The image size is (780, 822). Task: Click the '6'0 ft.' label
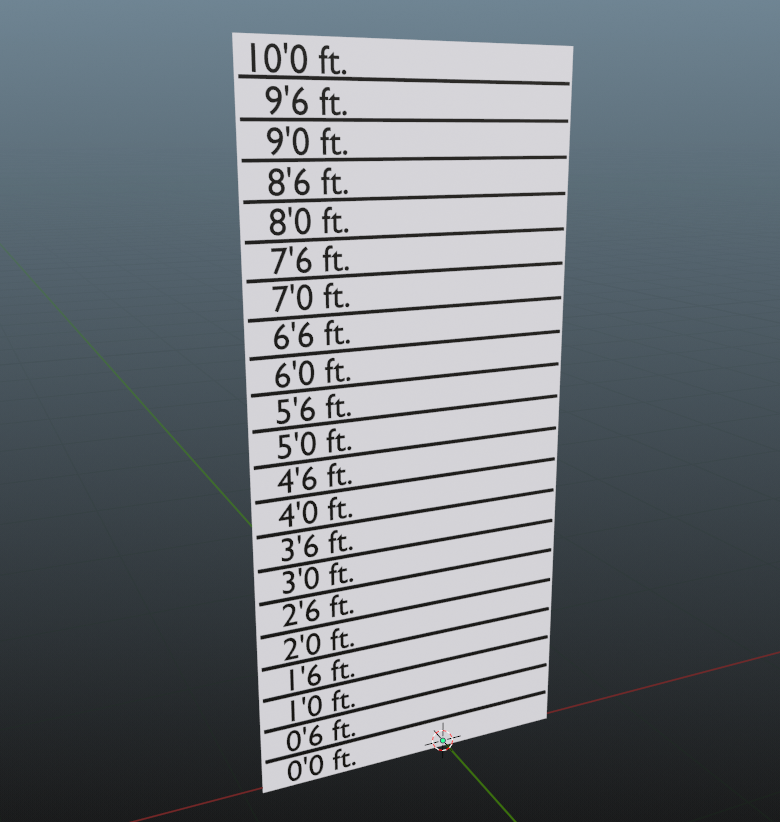(x=313, y=372)
